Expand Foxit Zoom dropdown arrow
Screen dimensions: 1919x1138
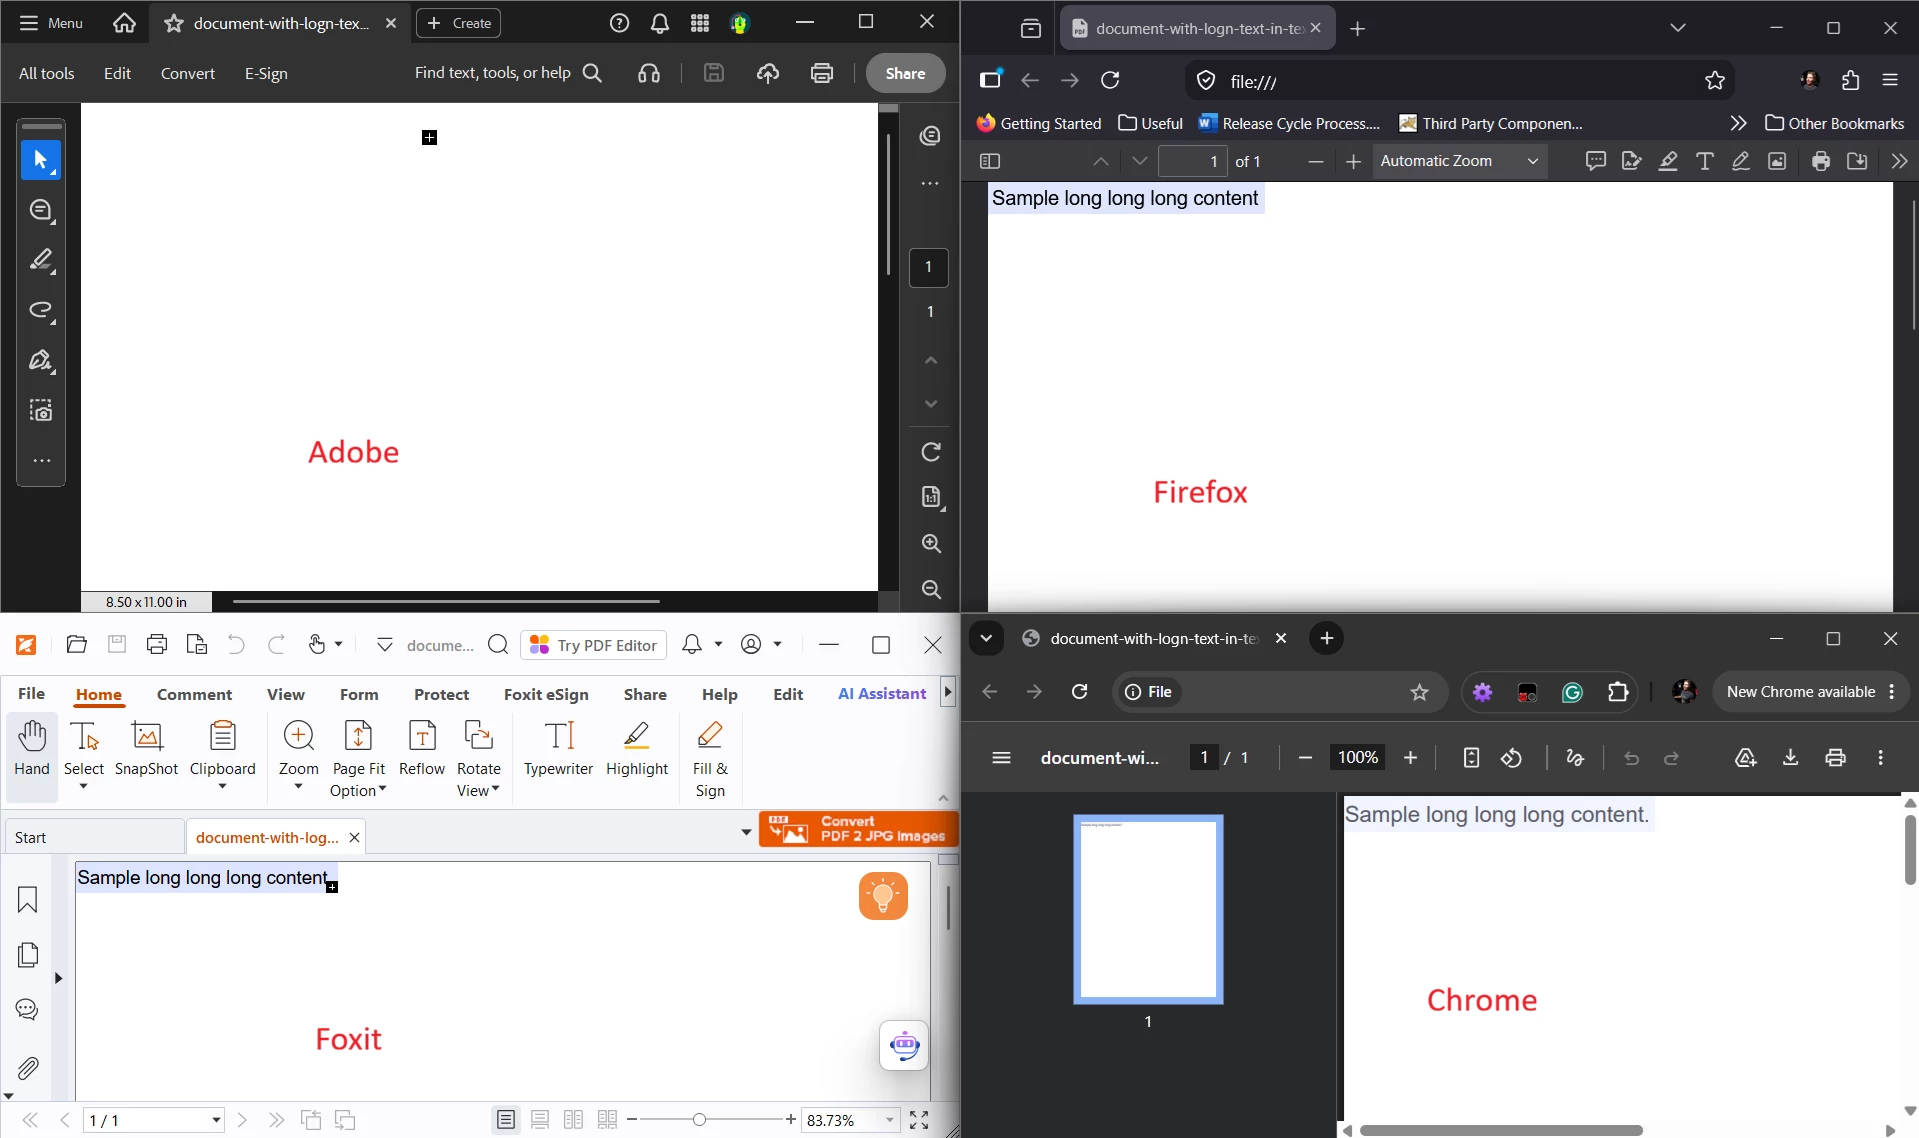[298, 787]
